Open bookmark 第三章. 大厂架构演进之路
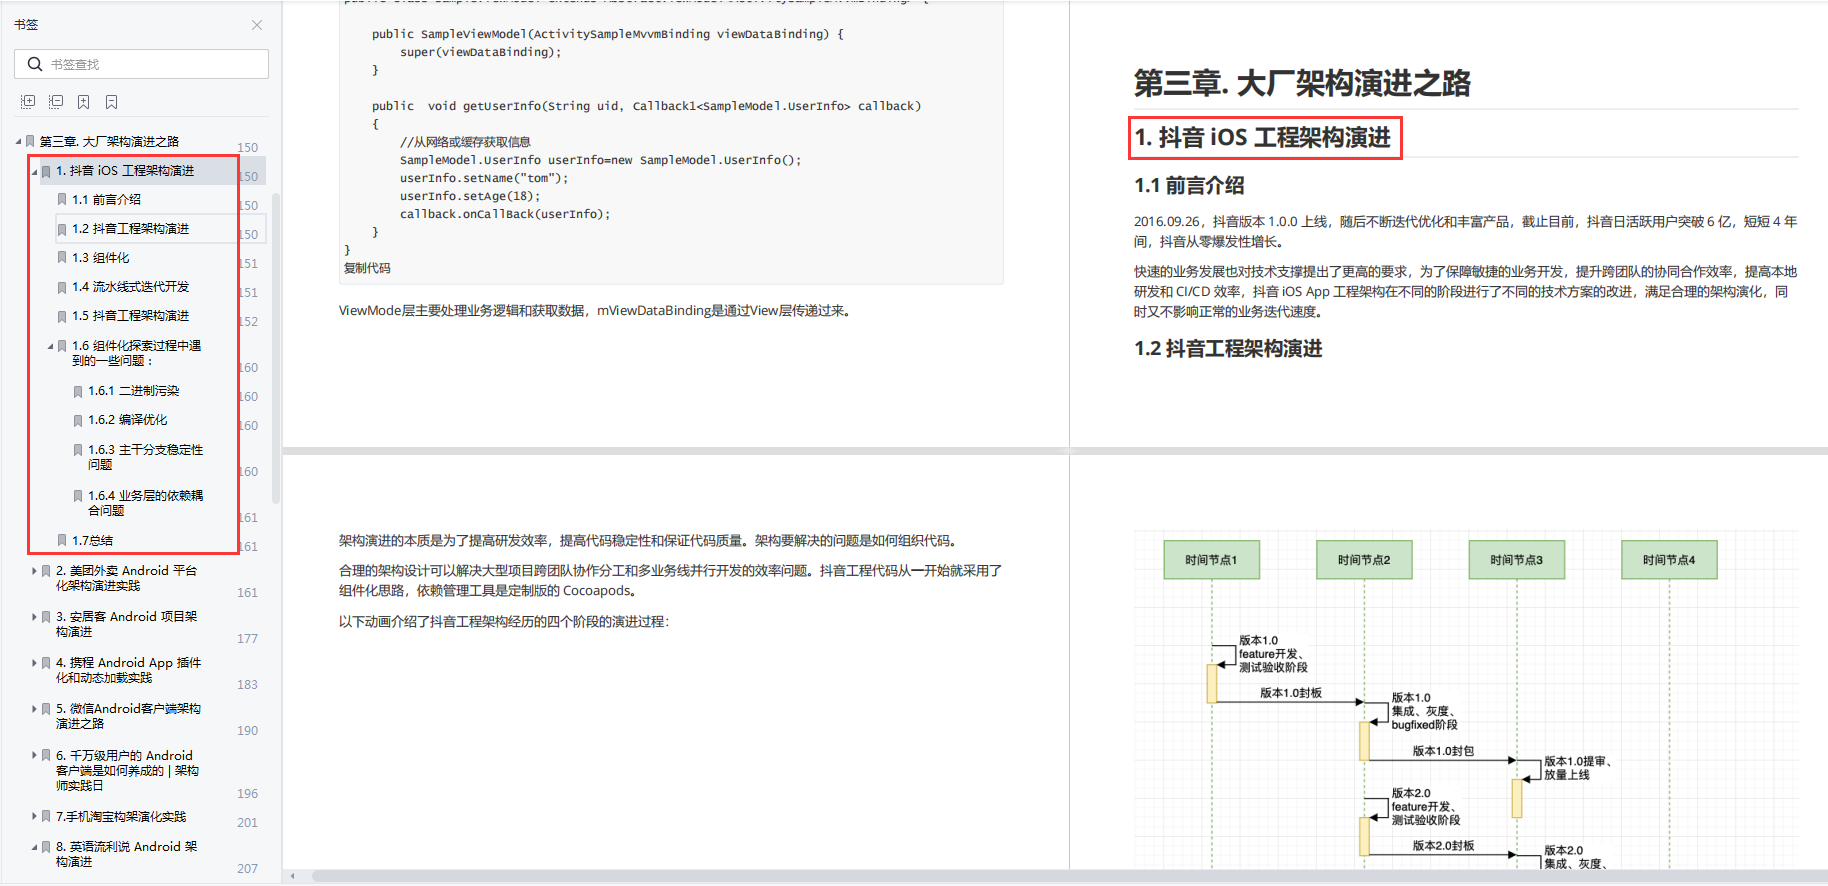Image resolution: width=1828 pixels, height=886 pixels. [109, 142]
